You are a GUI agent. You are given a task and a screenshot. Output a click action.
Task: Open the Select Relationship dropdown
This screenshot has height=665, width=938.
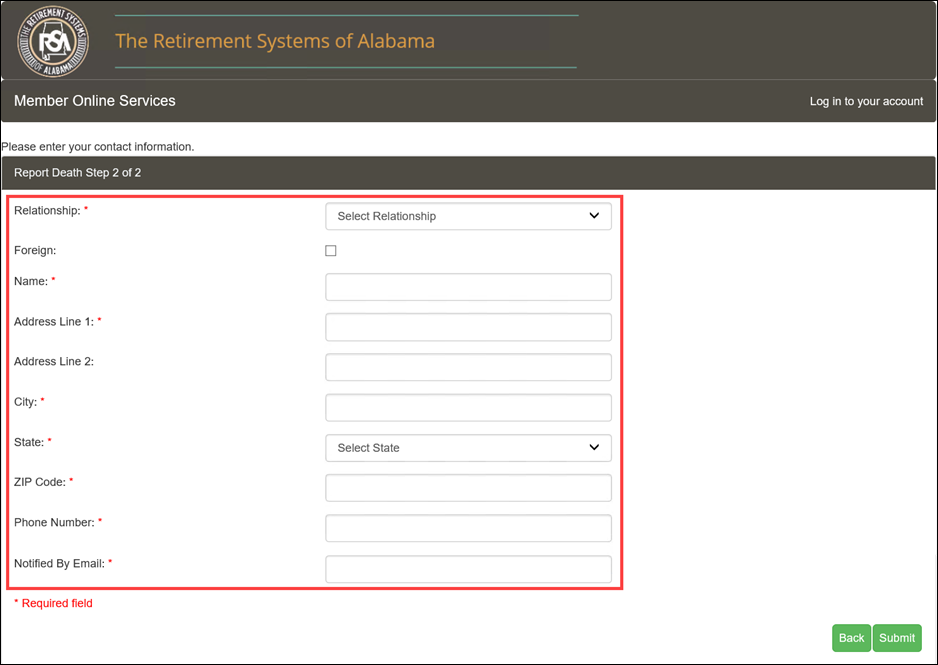click(x=468, y=216)
